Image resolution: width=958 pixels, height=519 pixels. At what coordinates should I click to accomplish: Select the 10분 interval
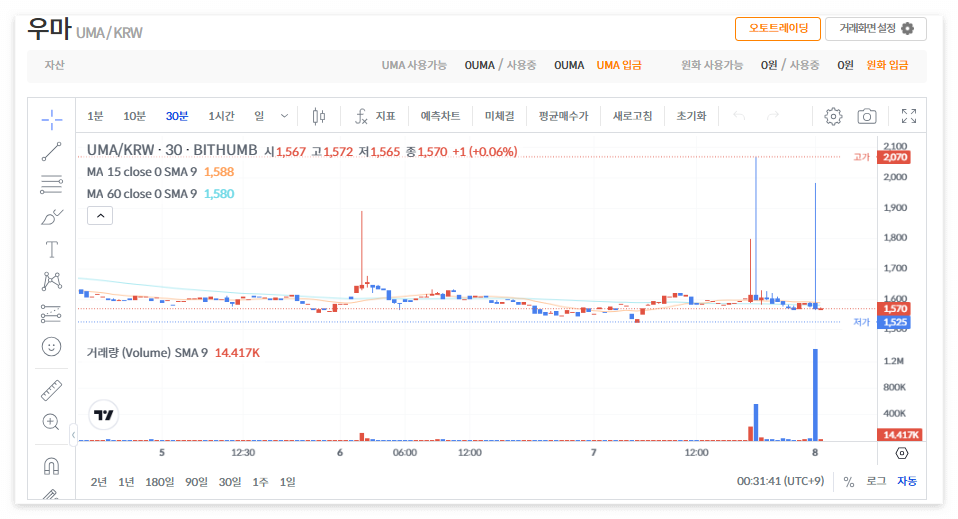pos(134,116)
